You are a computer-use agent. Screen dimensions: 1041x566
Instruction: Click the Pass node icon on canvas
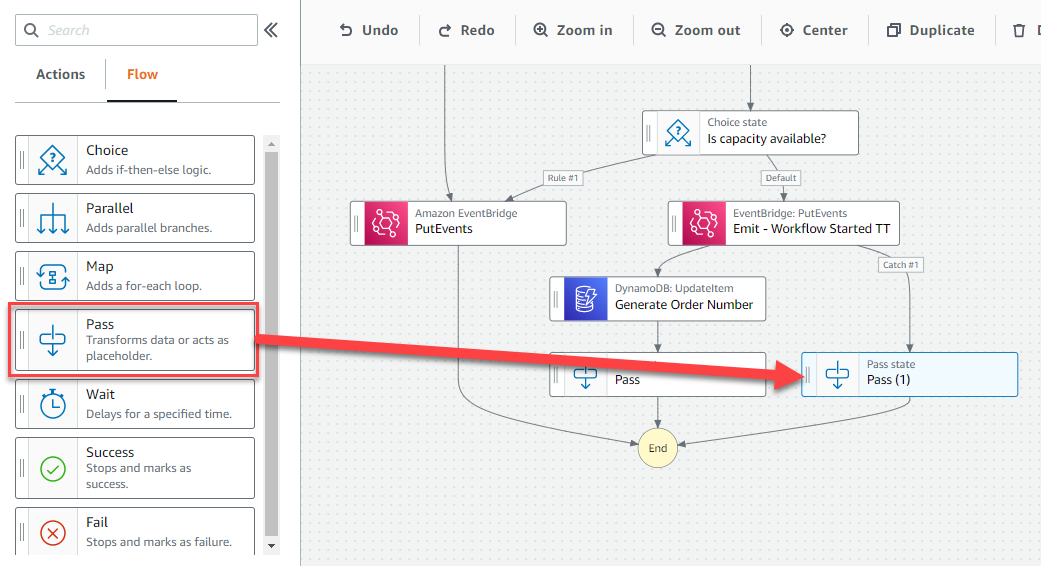click(x=586, y=378)
